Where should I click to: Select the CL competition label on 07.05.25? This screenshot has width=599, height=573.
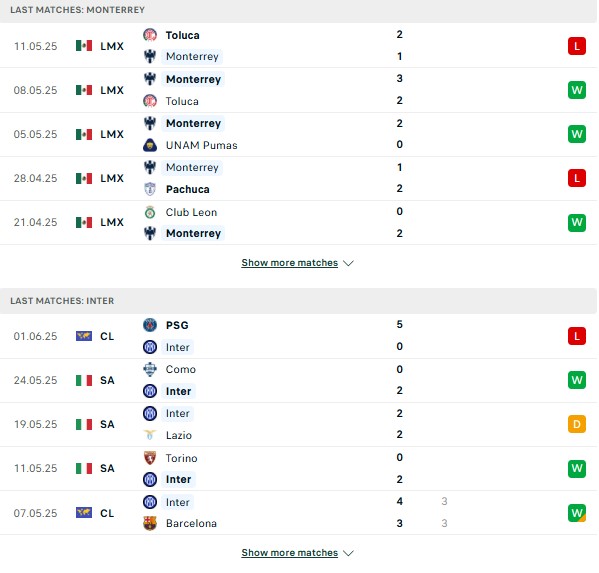coord(107,513)
